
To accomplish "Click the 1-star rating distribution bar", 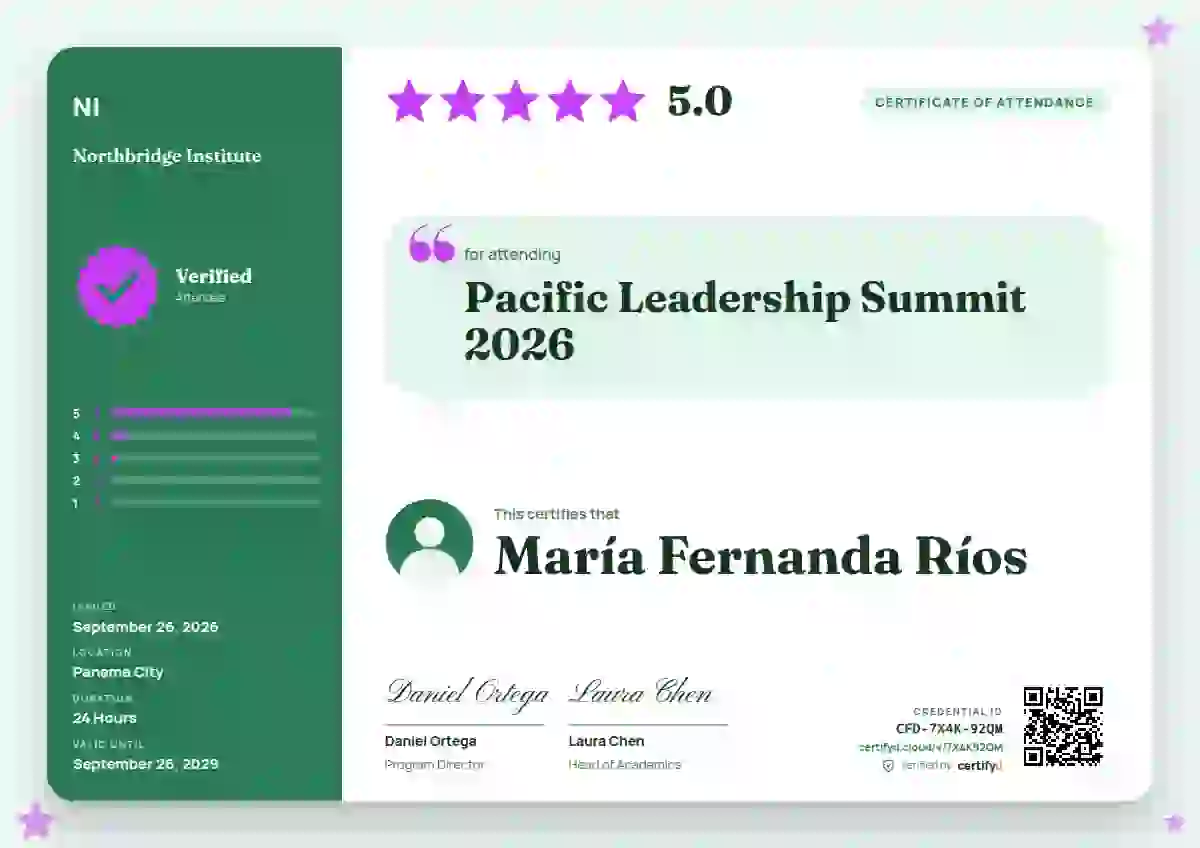I will (214, 503).
